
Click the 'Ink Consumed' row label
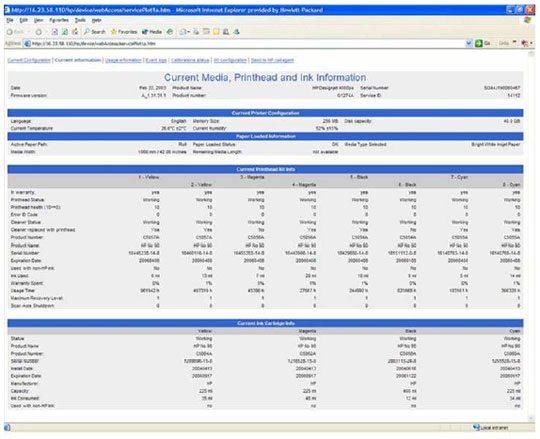pyautogui.click(x=24, y=398)
